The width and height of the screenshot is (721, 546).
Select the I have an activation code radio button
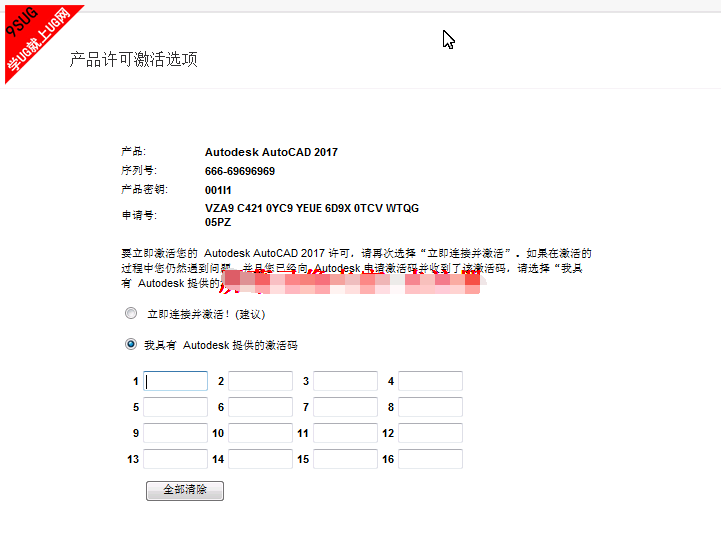pyautogui.click(x=131, y=345)
